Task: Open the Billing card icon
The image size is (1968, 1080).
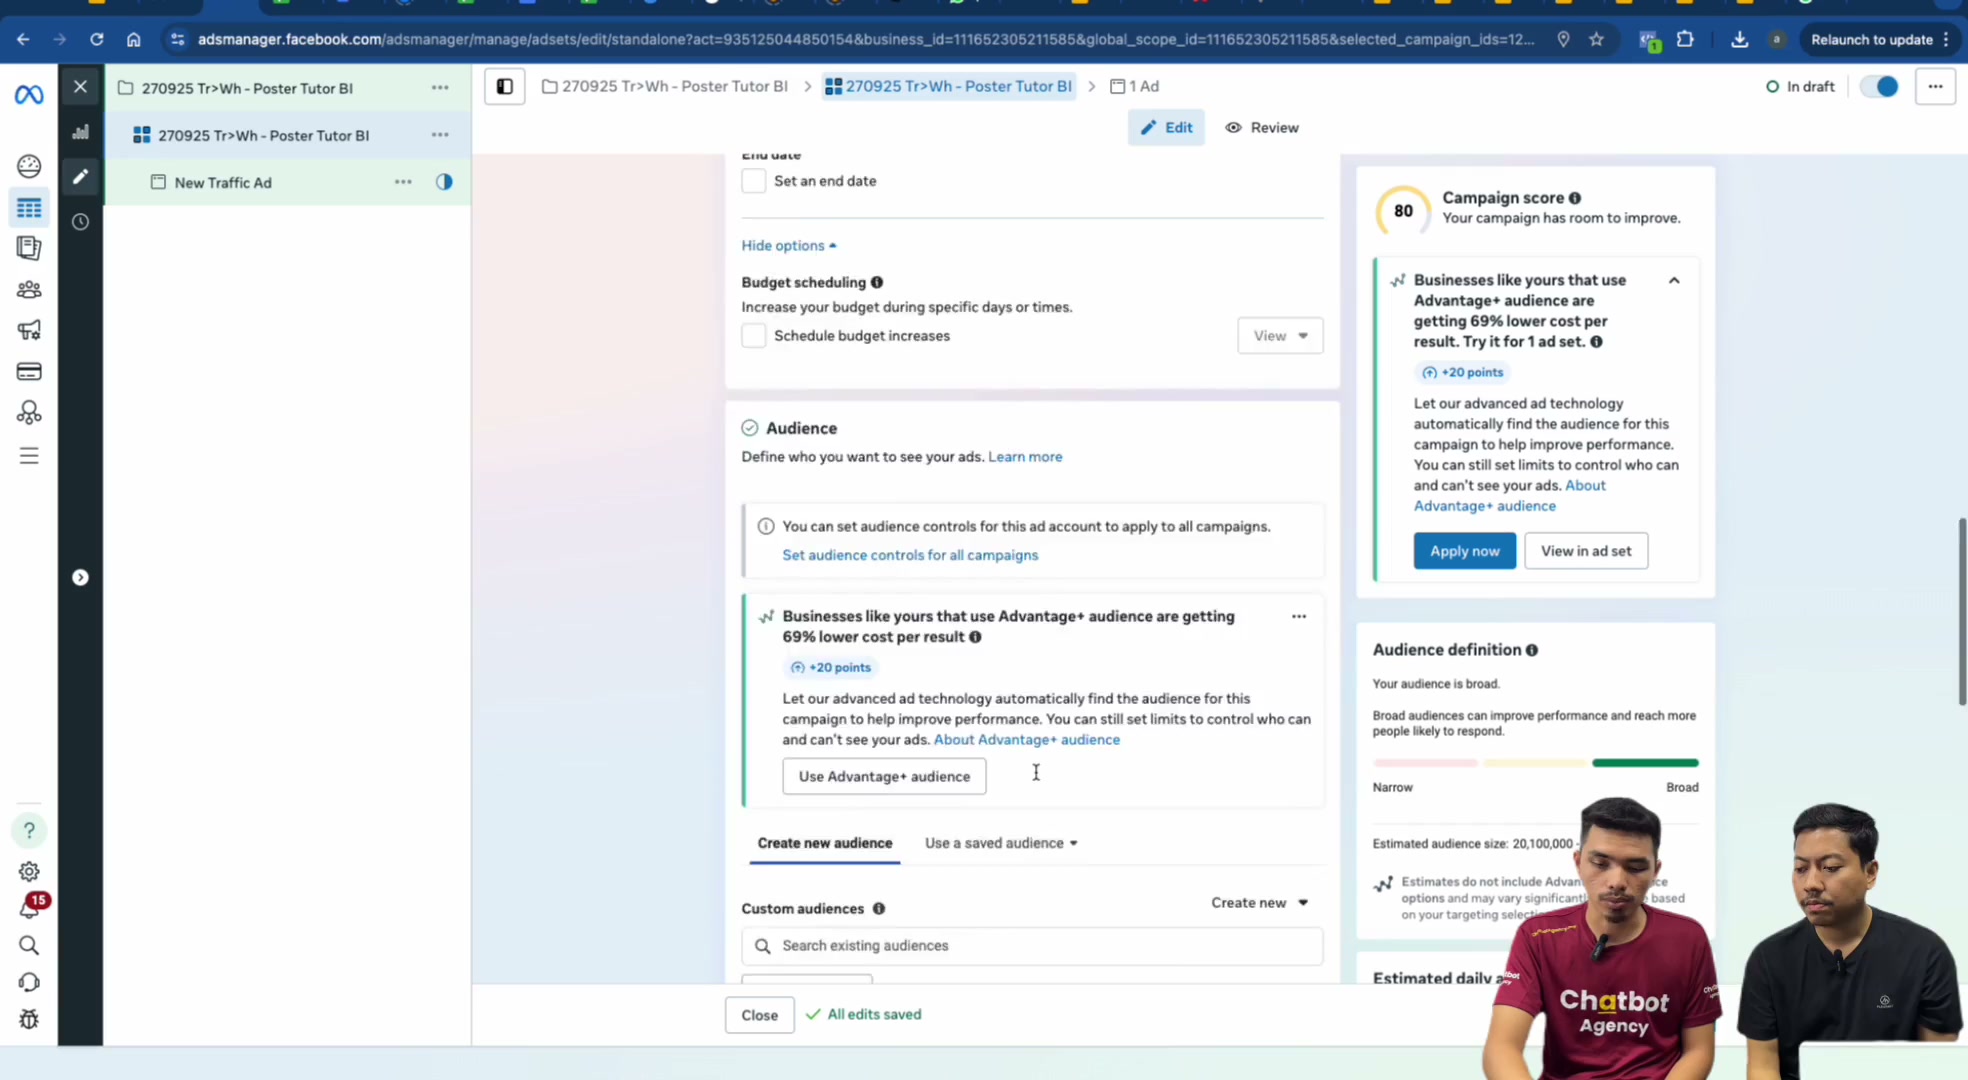Action: click(x=29, y=372)
